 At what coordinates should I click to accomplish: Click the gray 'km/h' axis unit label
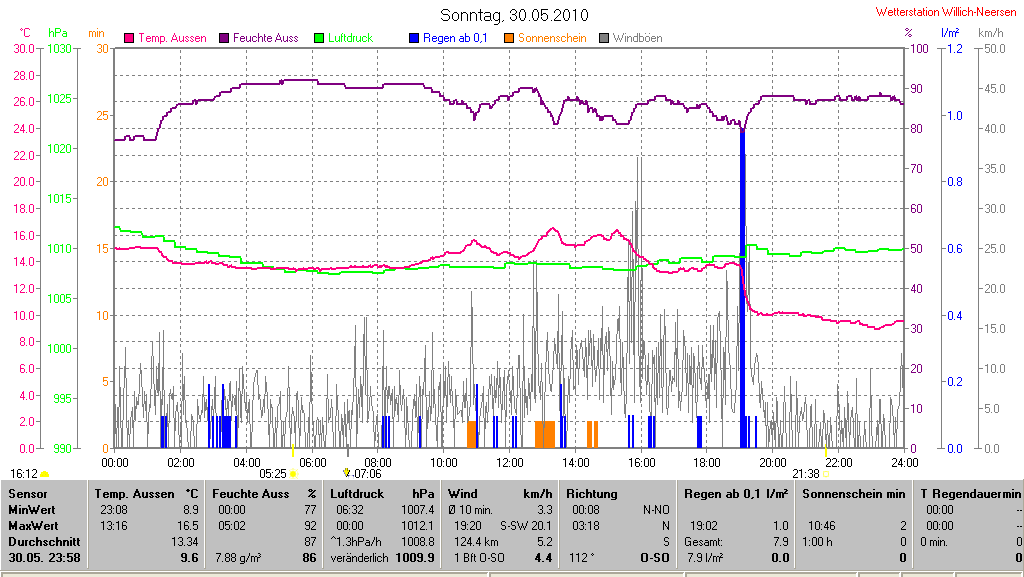(991, 33)
